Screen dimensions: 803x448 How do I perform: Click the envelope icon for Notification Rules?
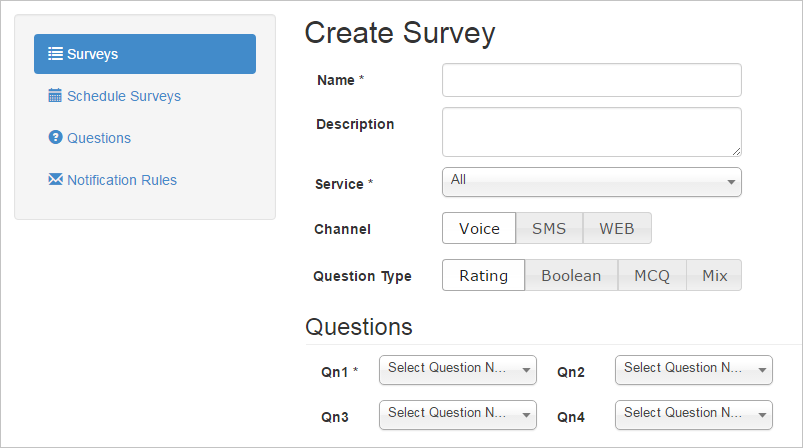pos(55,179)
